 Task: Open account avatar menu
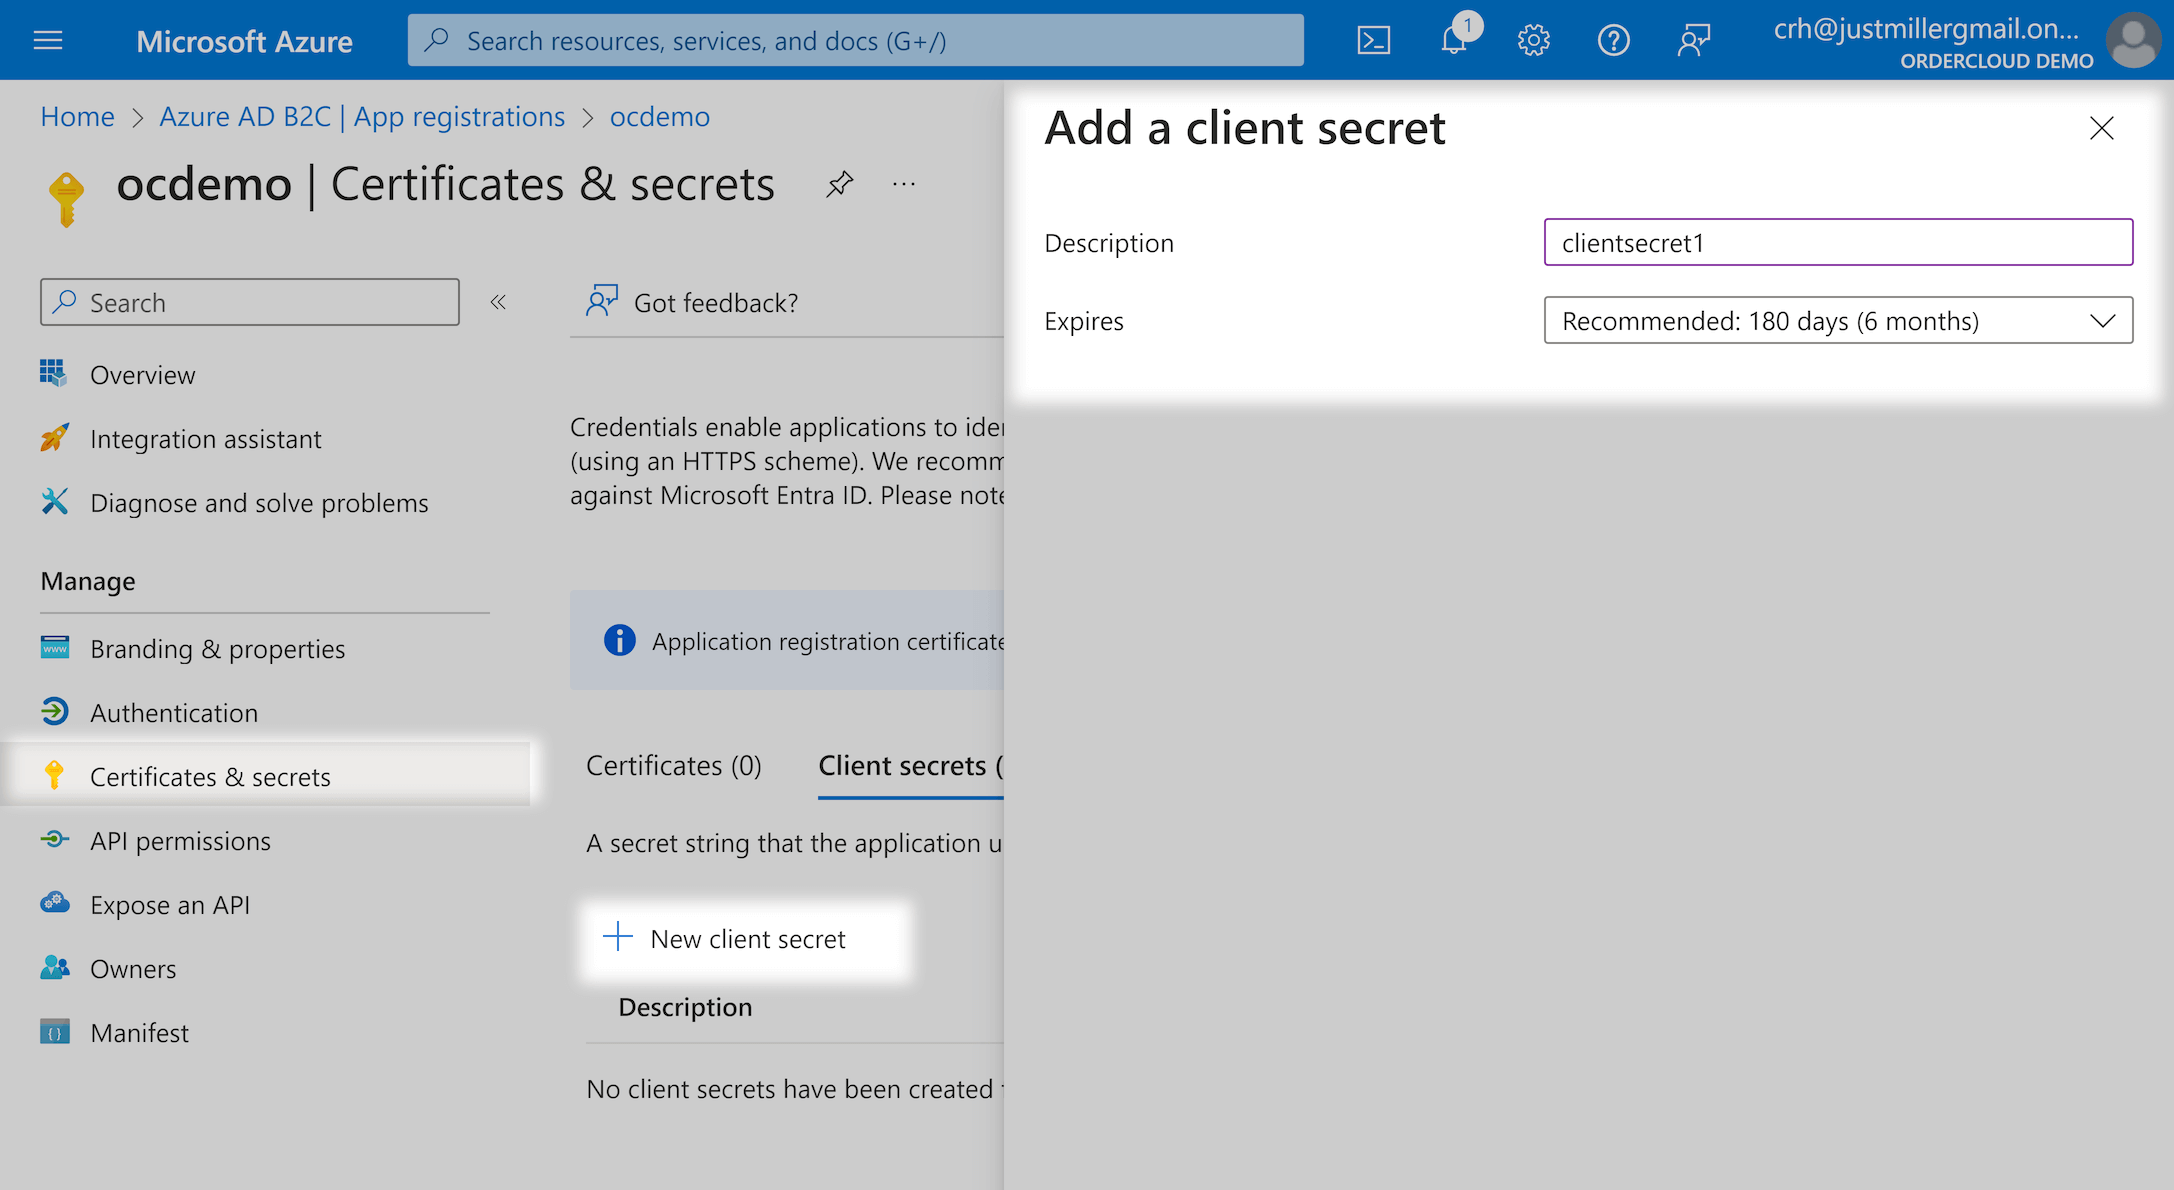(2133, 40)
